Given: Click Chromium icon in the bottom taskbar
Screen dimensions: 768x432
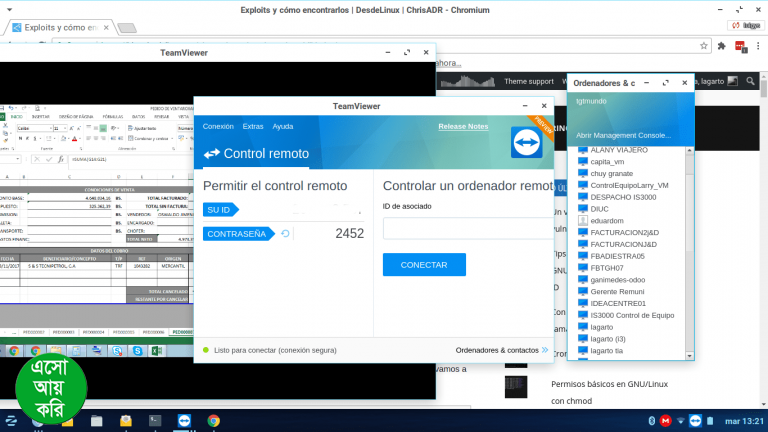Looking at the screenshot, I should click(x=214, y=421).
